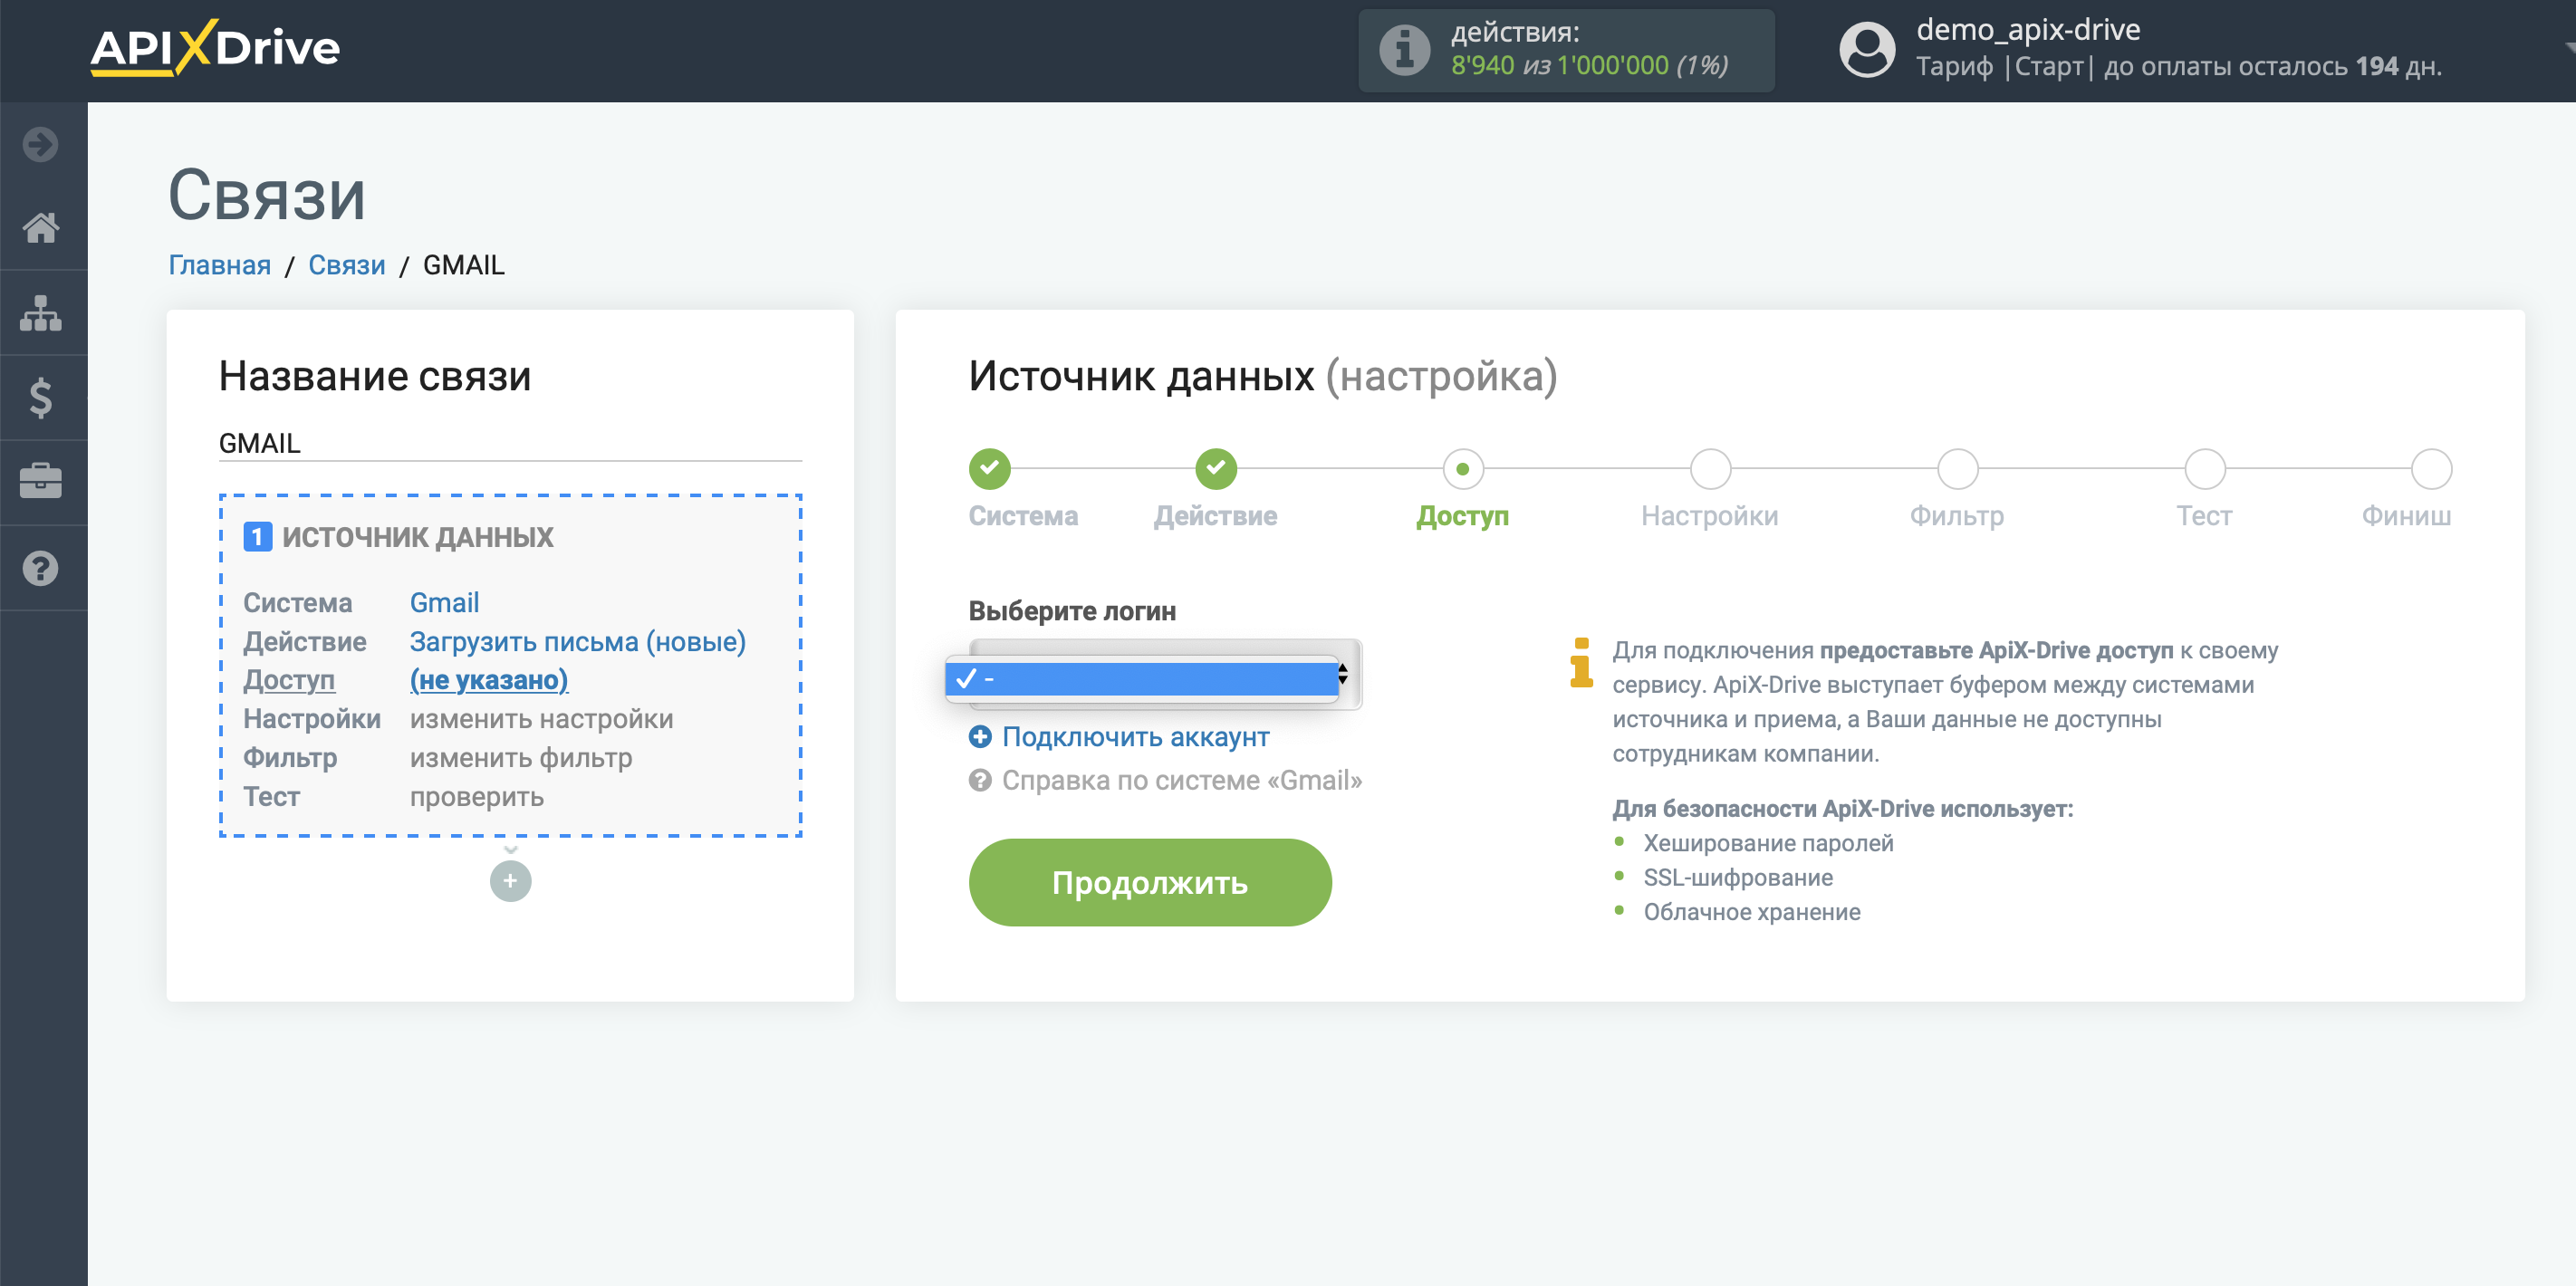Open the connections sitemap sidebar icon
2576x1286 pixels.
[x=41, y=313]
